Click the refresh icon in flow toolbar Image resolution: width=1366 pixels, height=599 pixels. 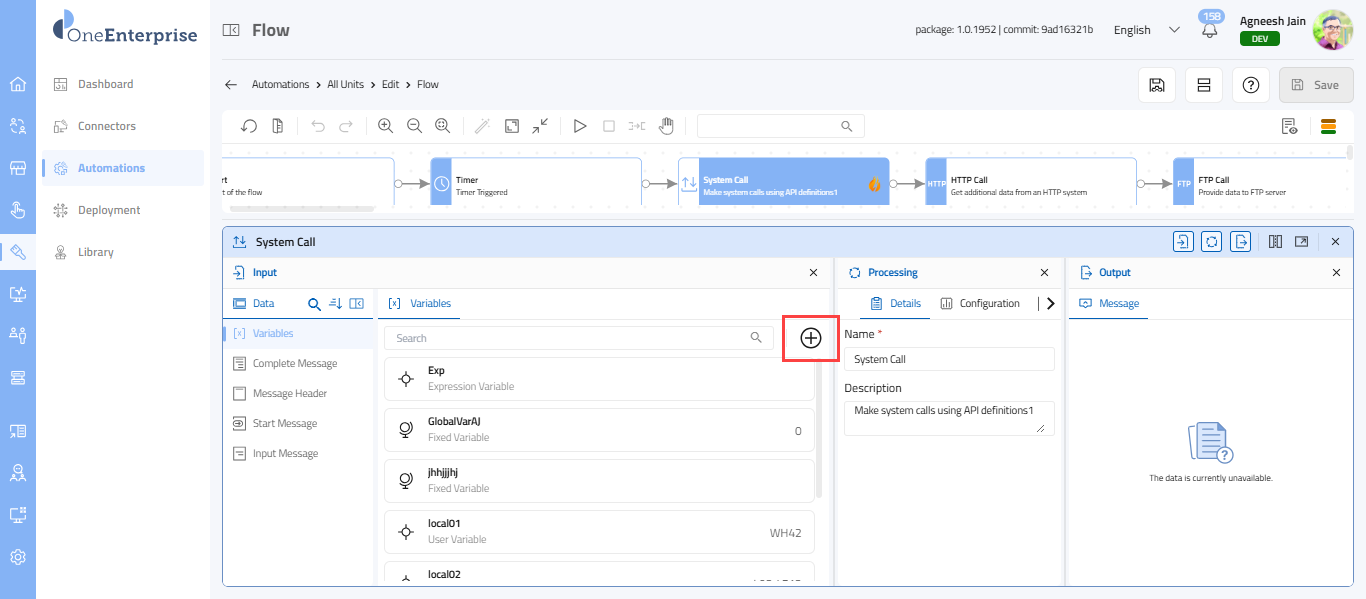250,126
